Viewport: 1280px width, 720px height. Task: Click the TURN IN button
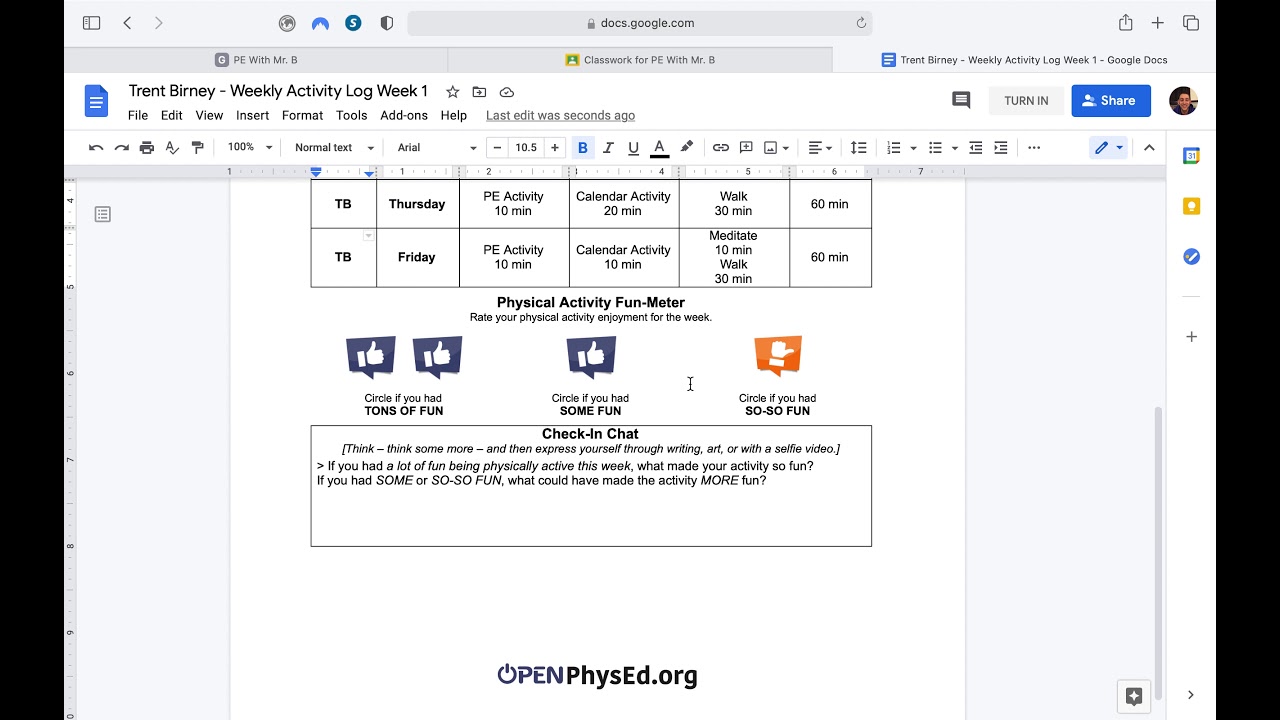coord(1026,101)
